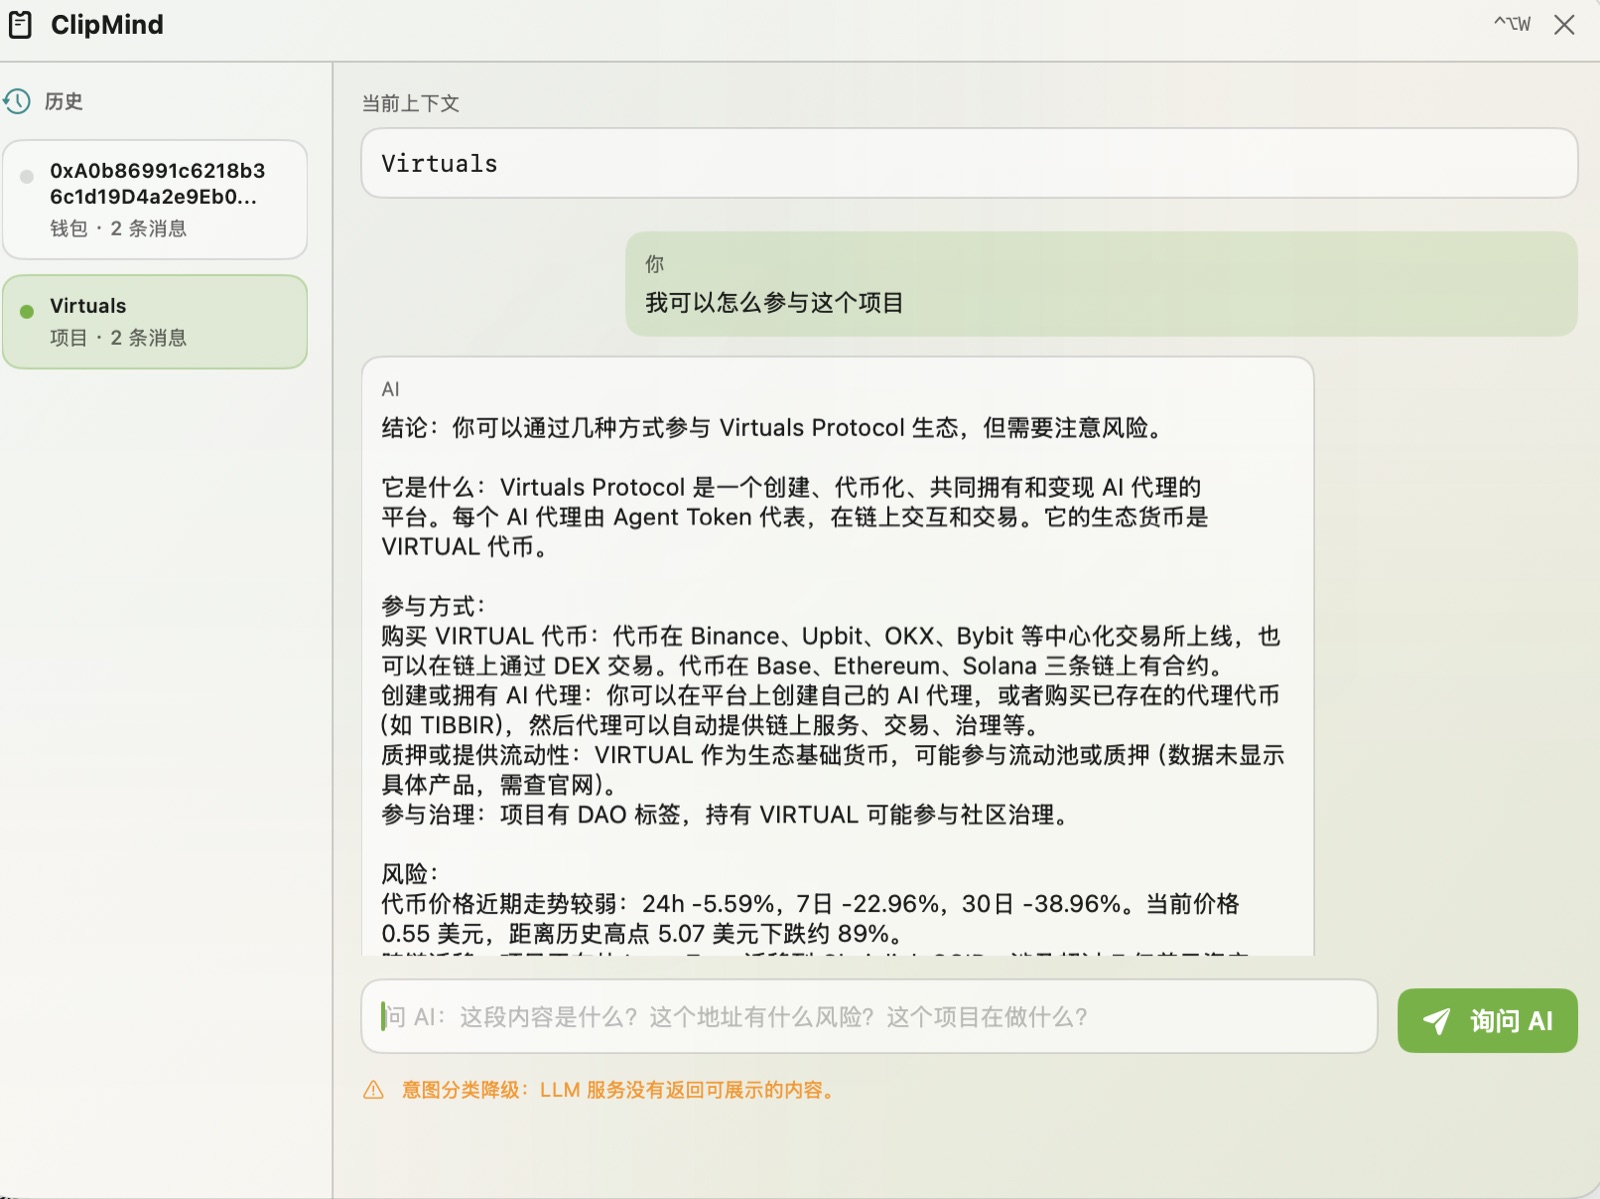The image size is (1600, 1199).
Task: Click the 风险： heading in AI reply
Action: coord(410,874)
